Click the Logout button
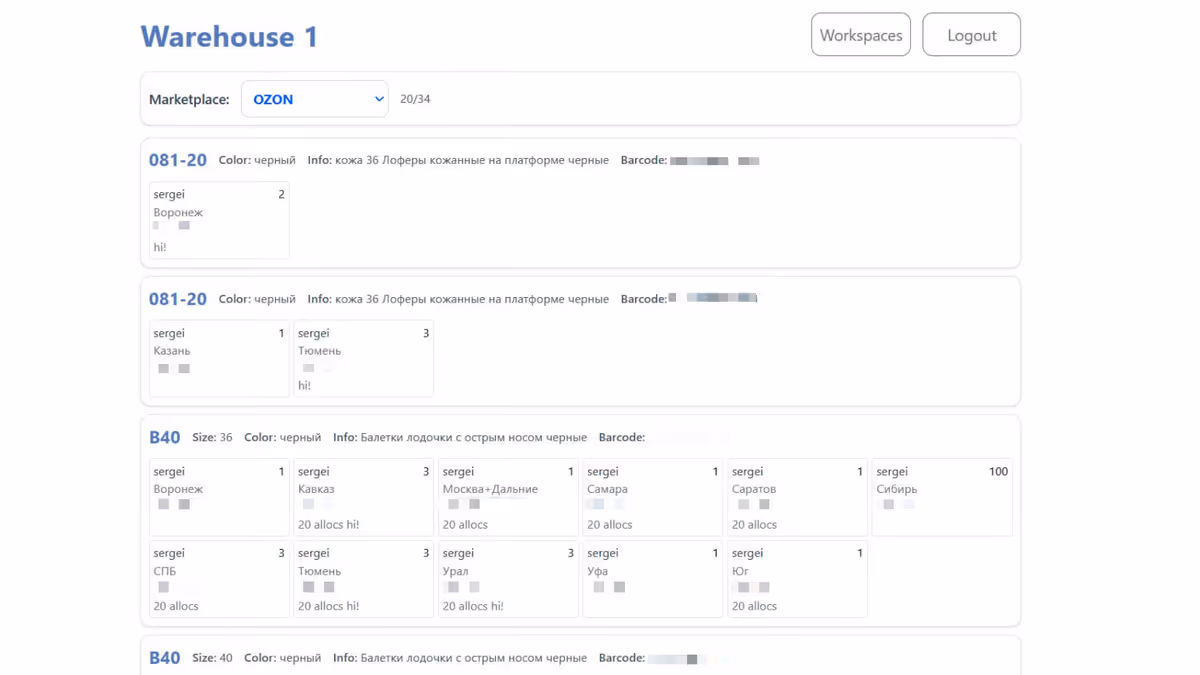The height and width of the screenshot is (675, 1200). coord(971,34)
